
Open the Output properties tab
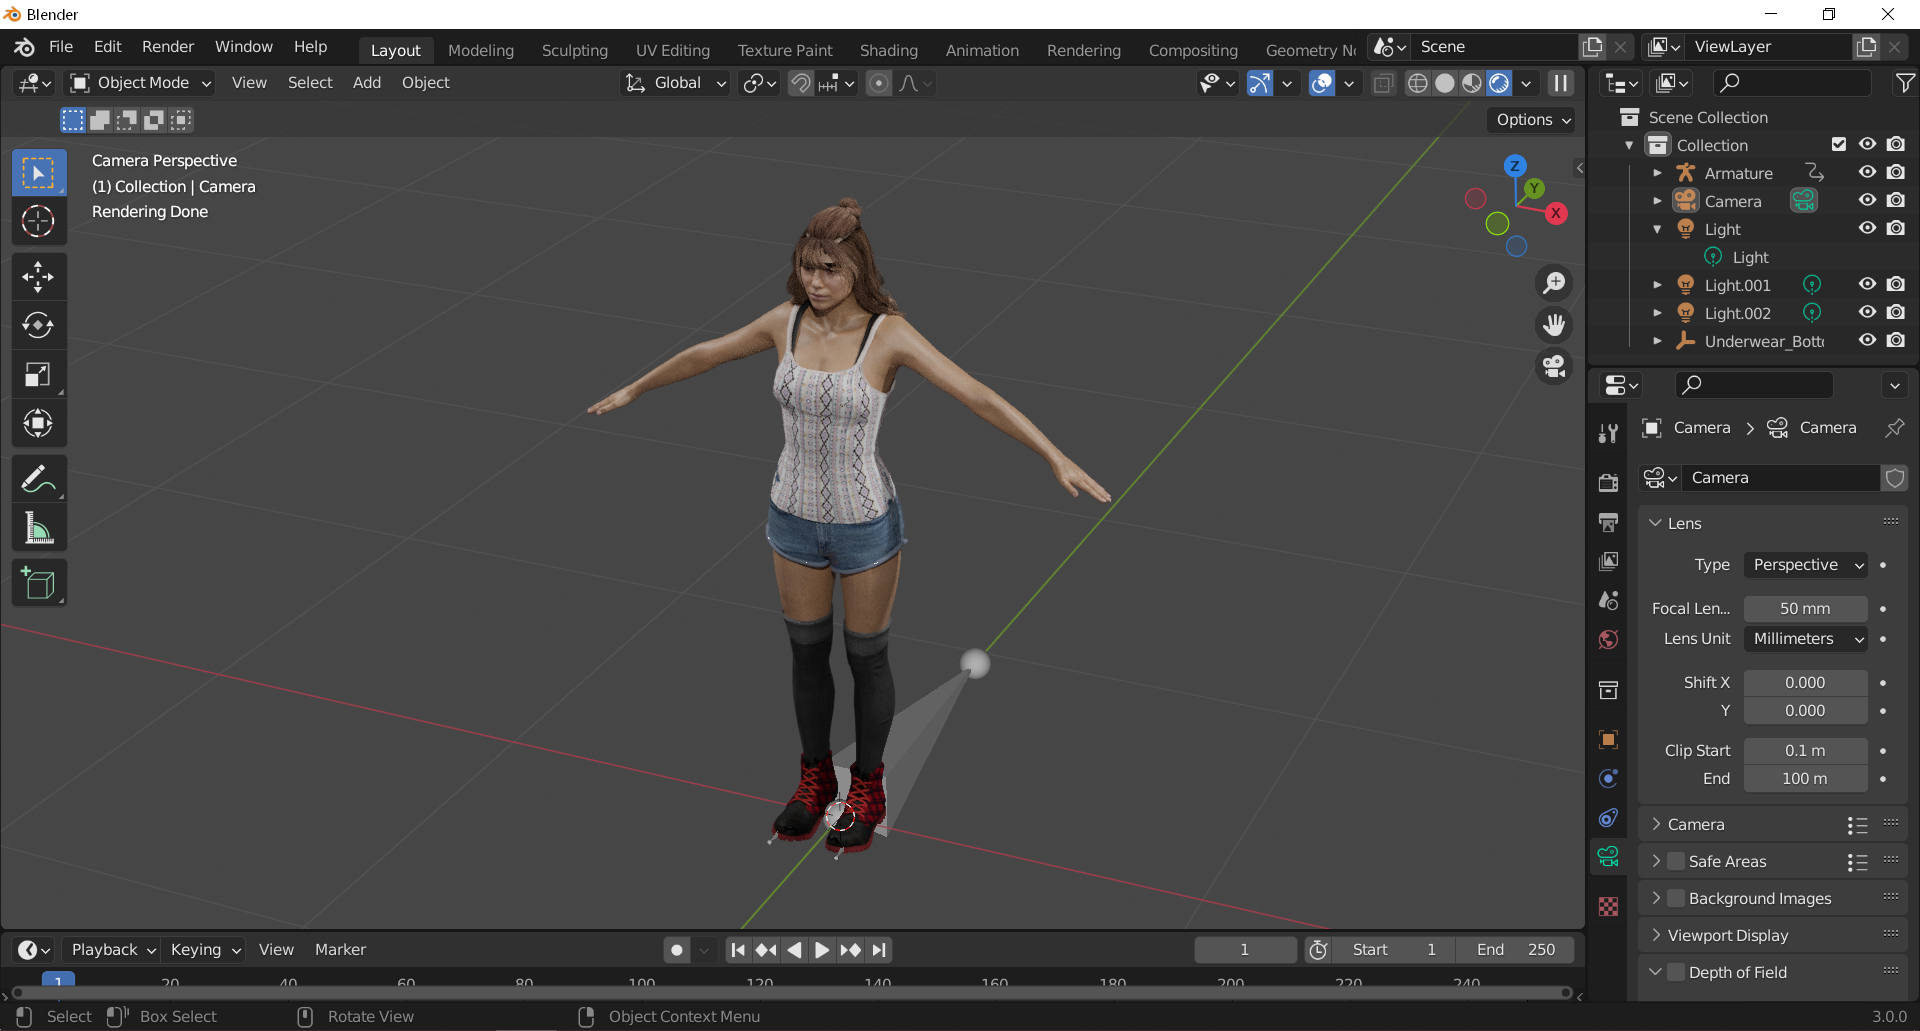(x=1608, y=522)
